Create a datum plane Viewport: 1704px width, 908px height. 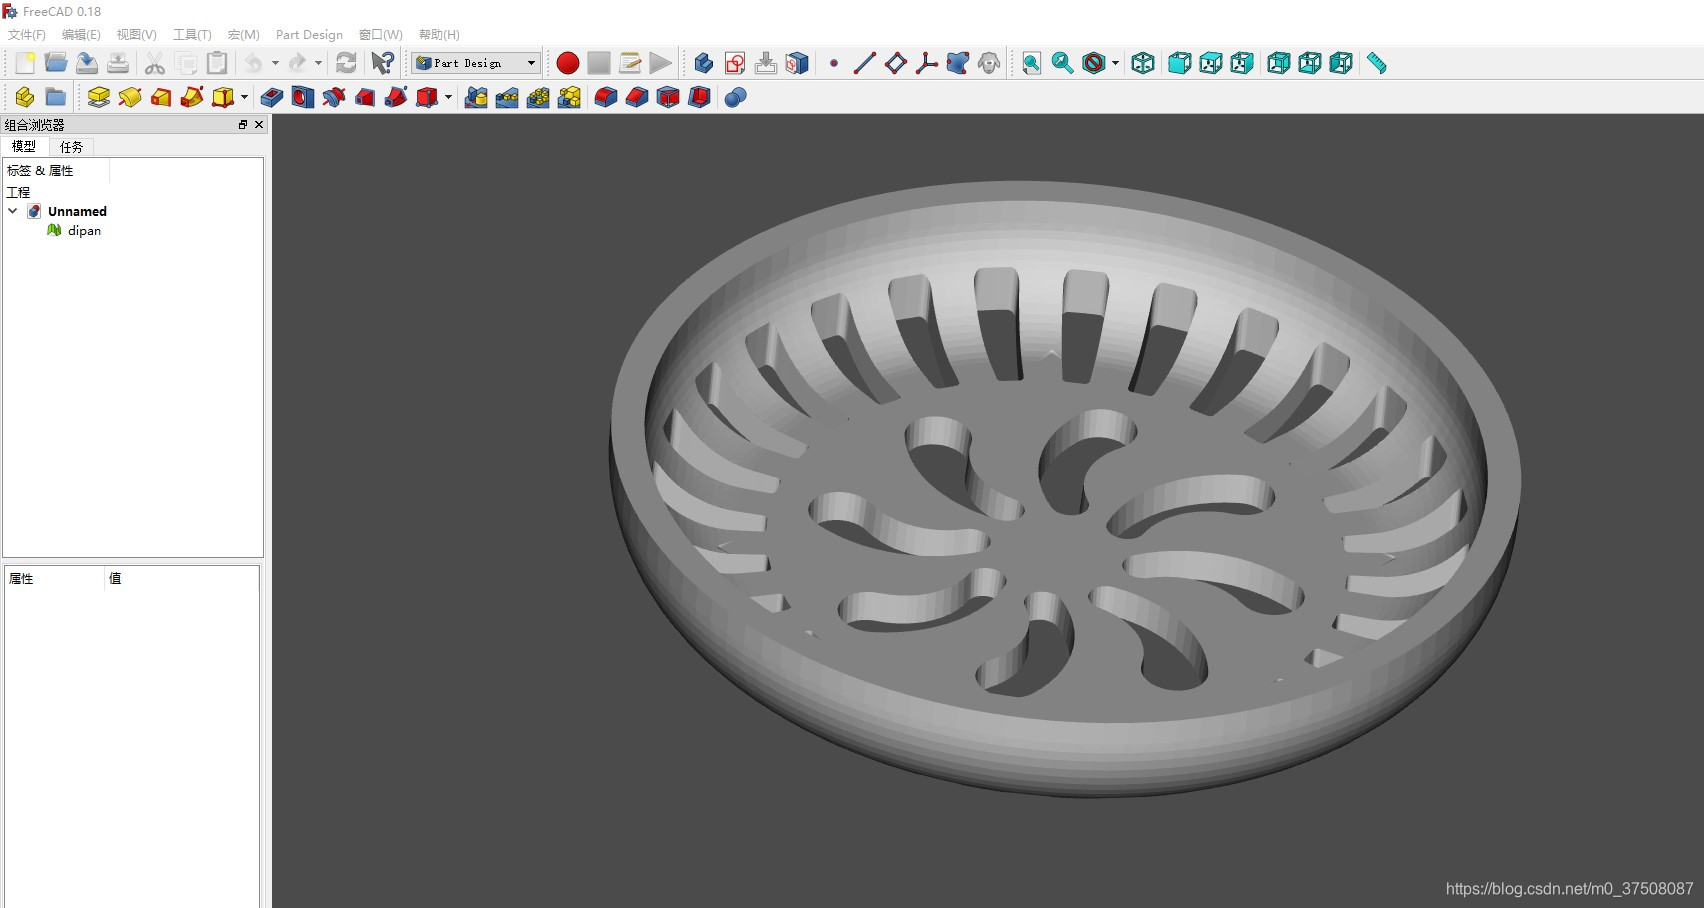click(896, 63)
